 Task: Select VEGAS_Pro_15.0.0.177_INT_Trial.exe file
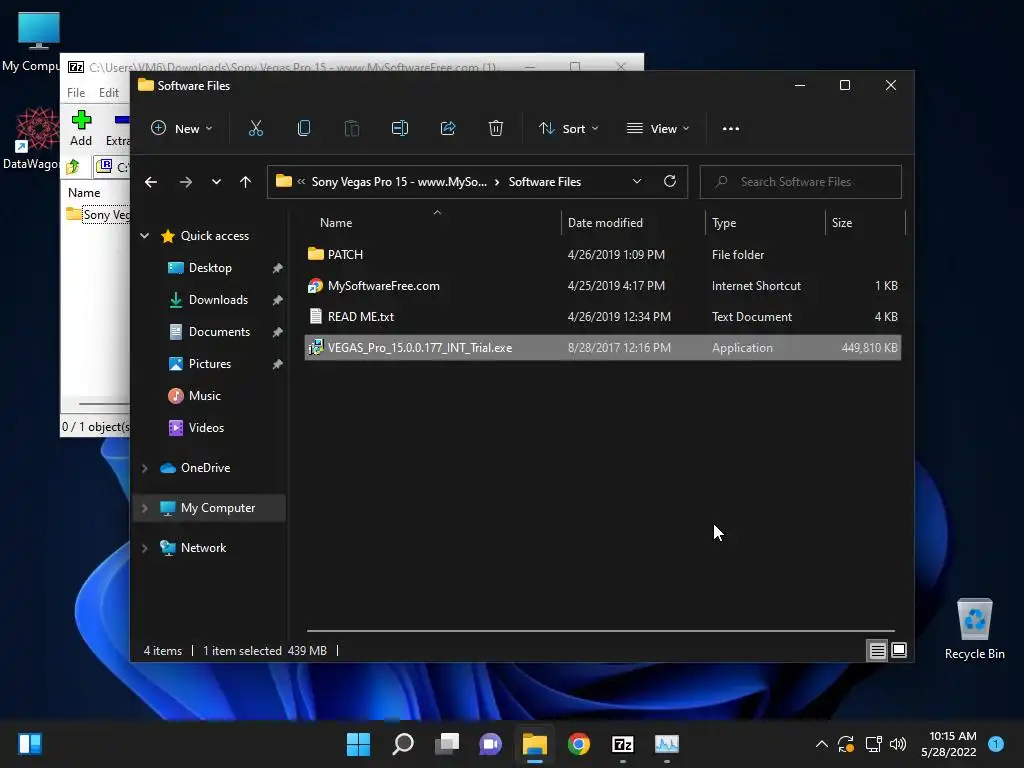click(603, 348)
